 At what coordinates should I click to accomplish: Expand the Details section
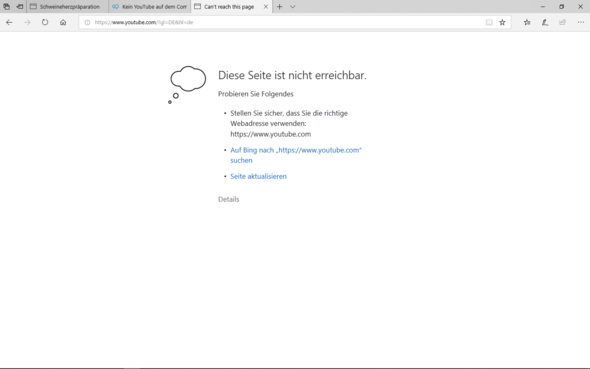point(228,199)
